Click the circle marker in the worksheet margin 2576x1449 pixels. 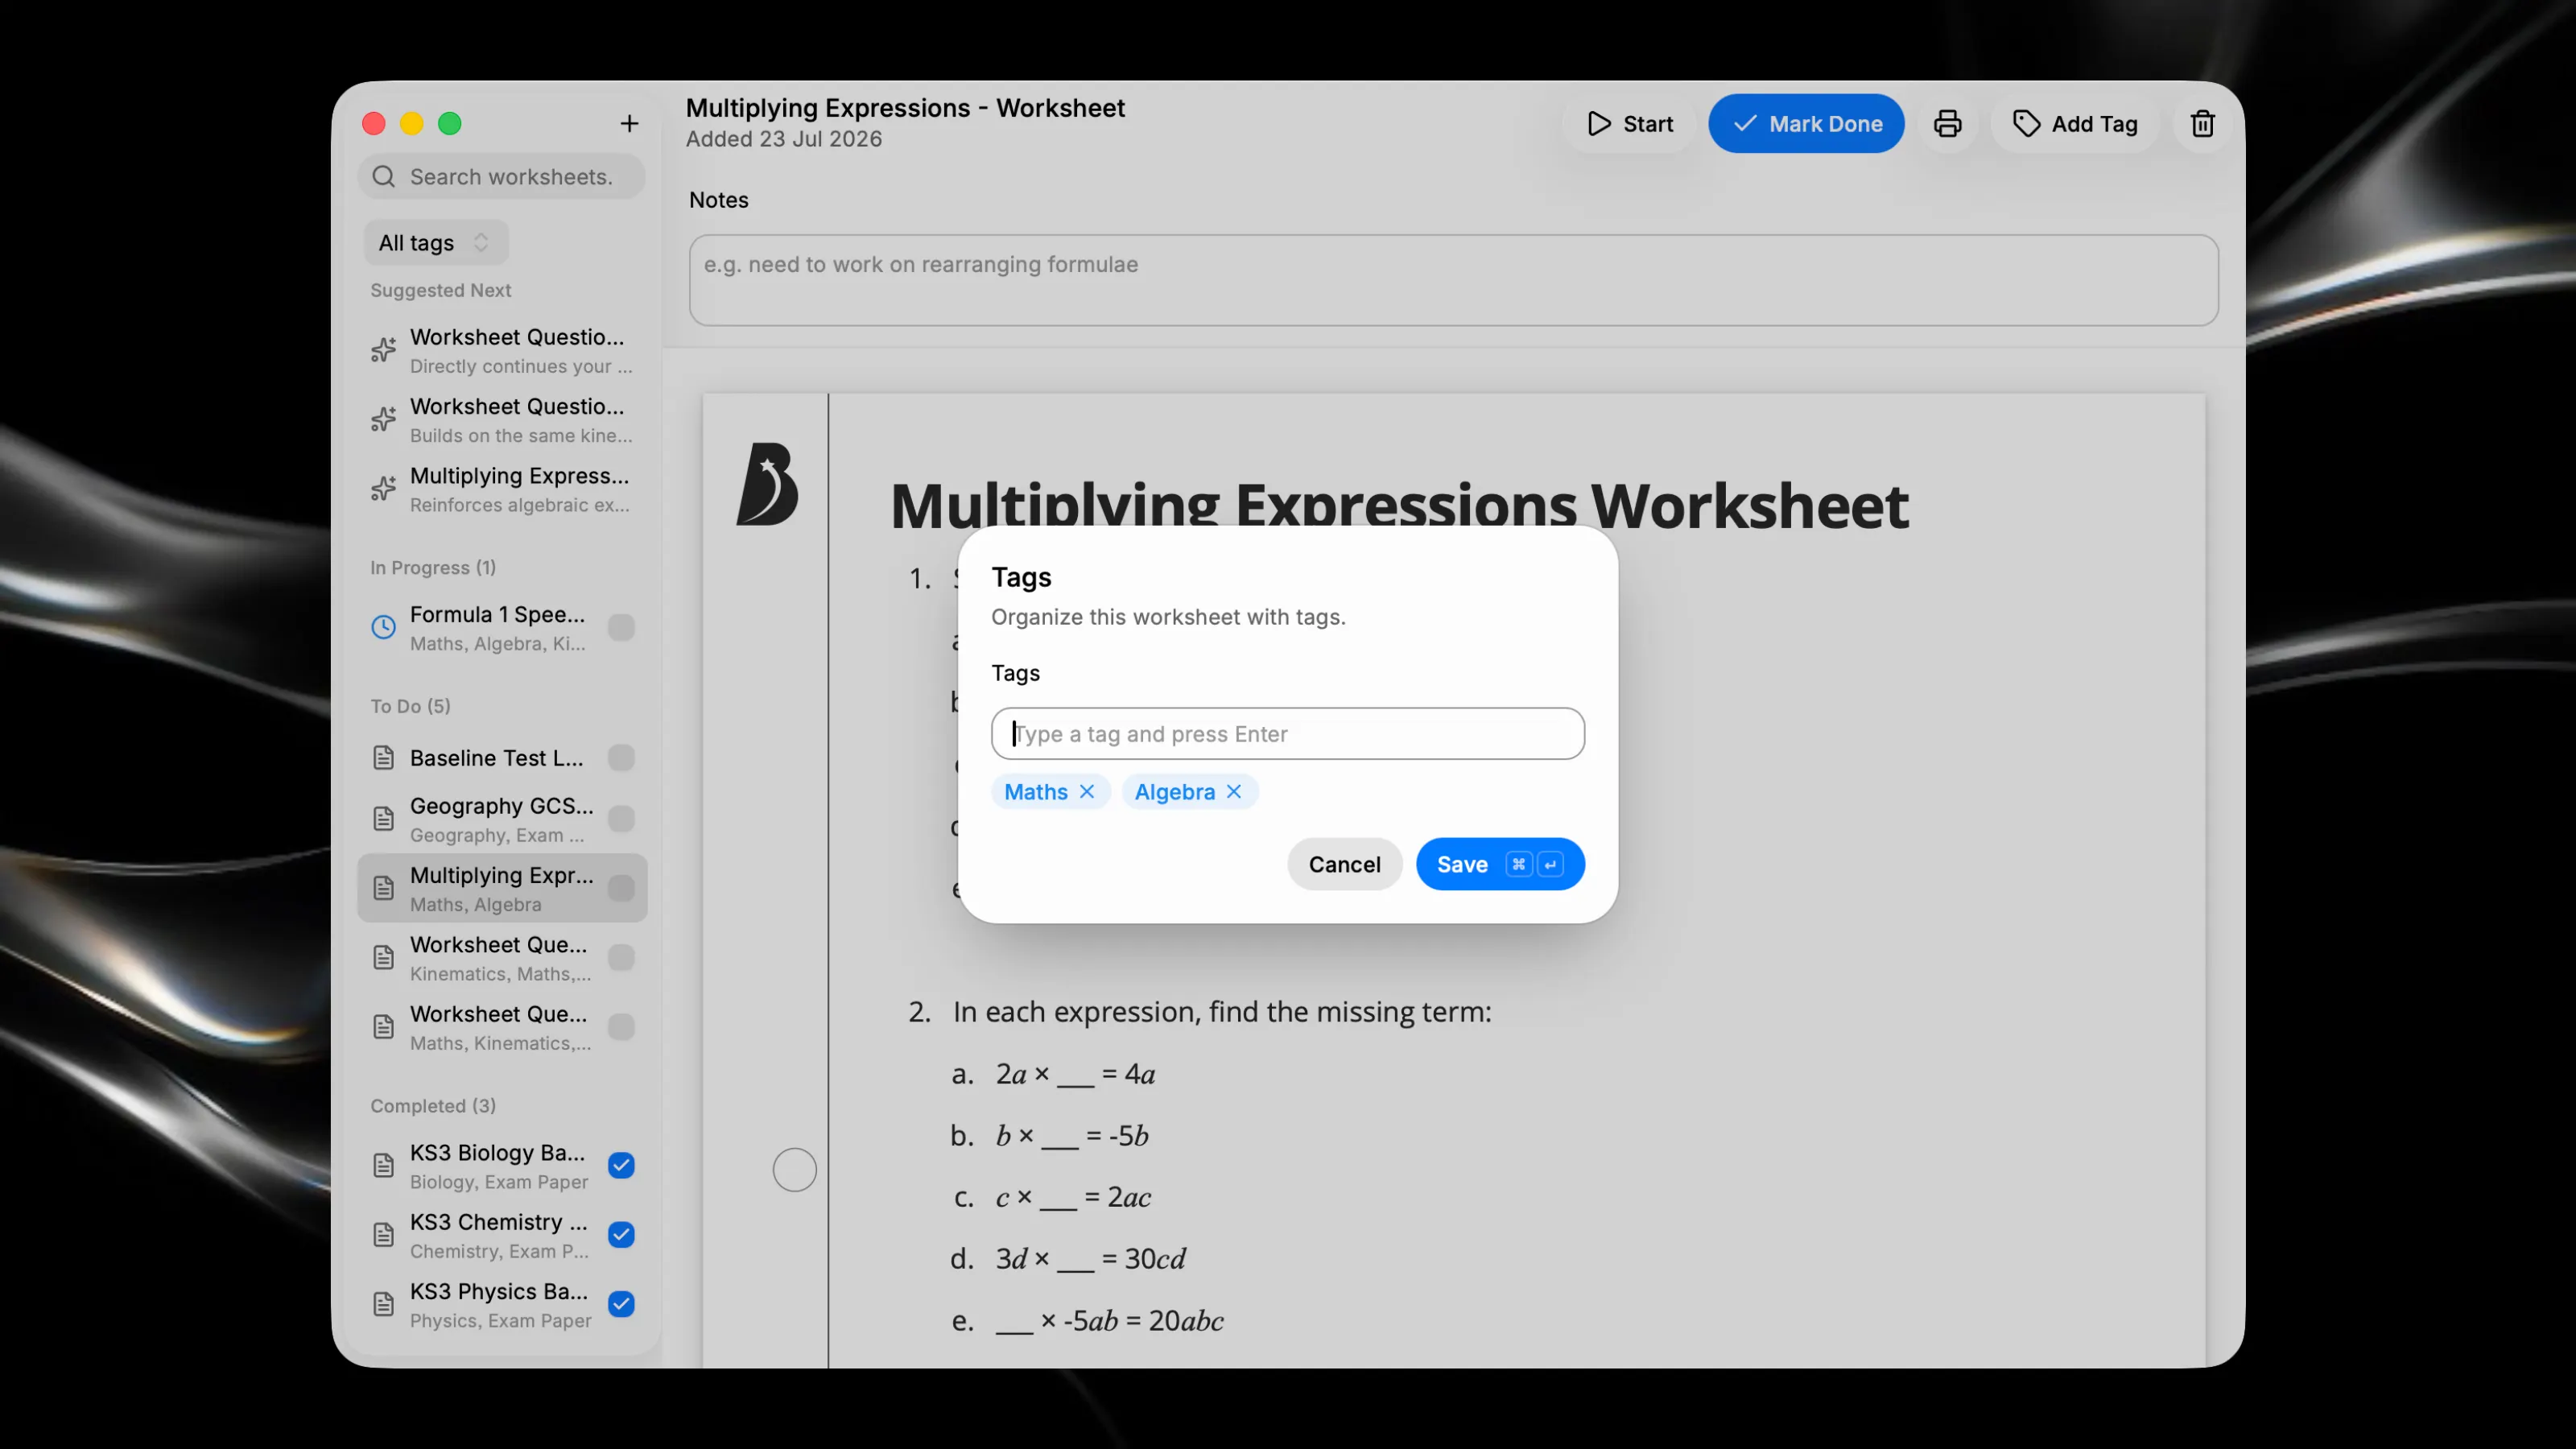[794, 1169]
